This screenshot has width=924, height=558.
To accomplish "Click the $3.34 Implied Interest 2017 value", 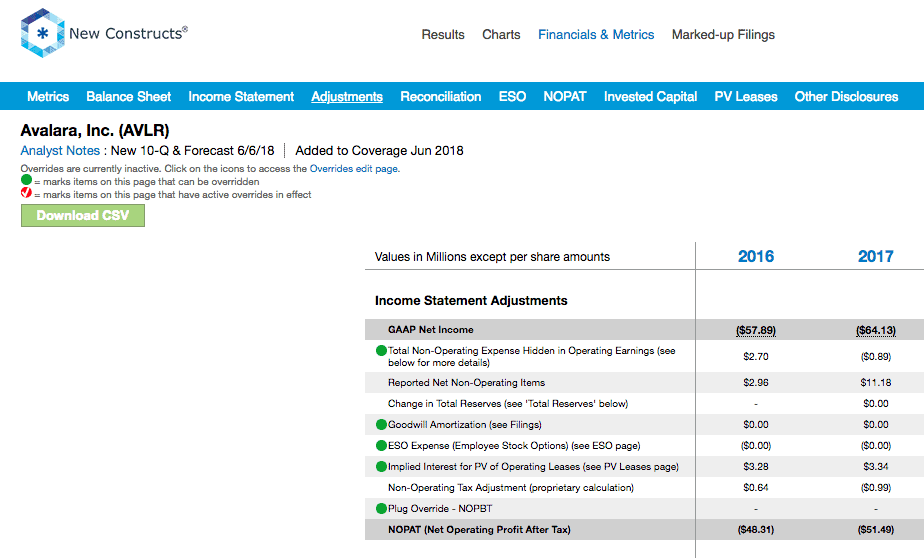I will coord(876,467).
